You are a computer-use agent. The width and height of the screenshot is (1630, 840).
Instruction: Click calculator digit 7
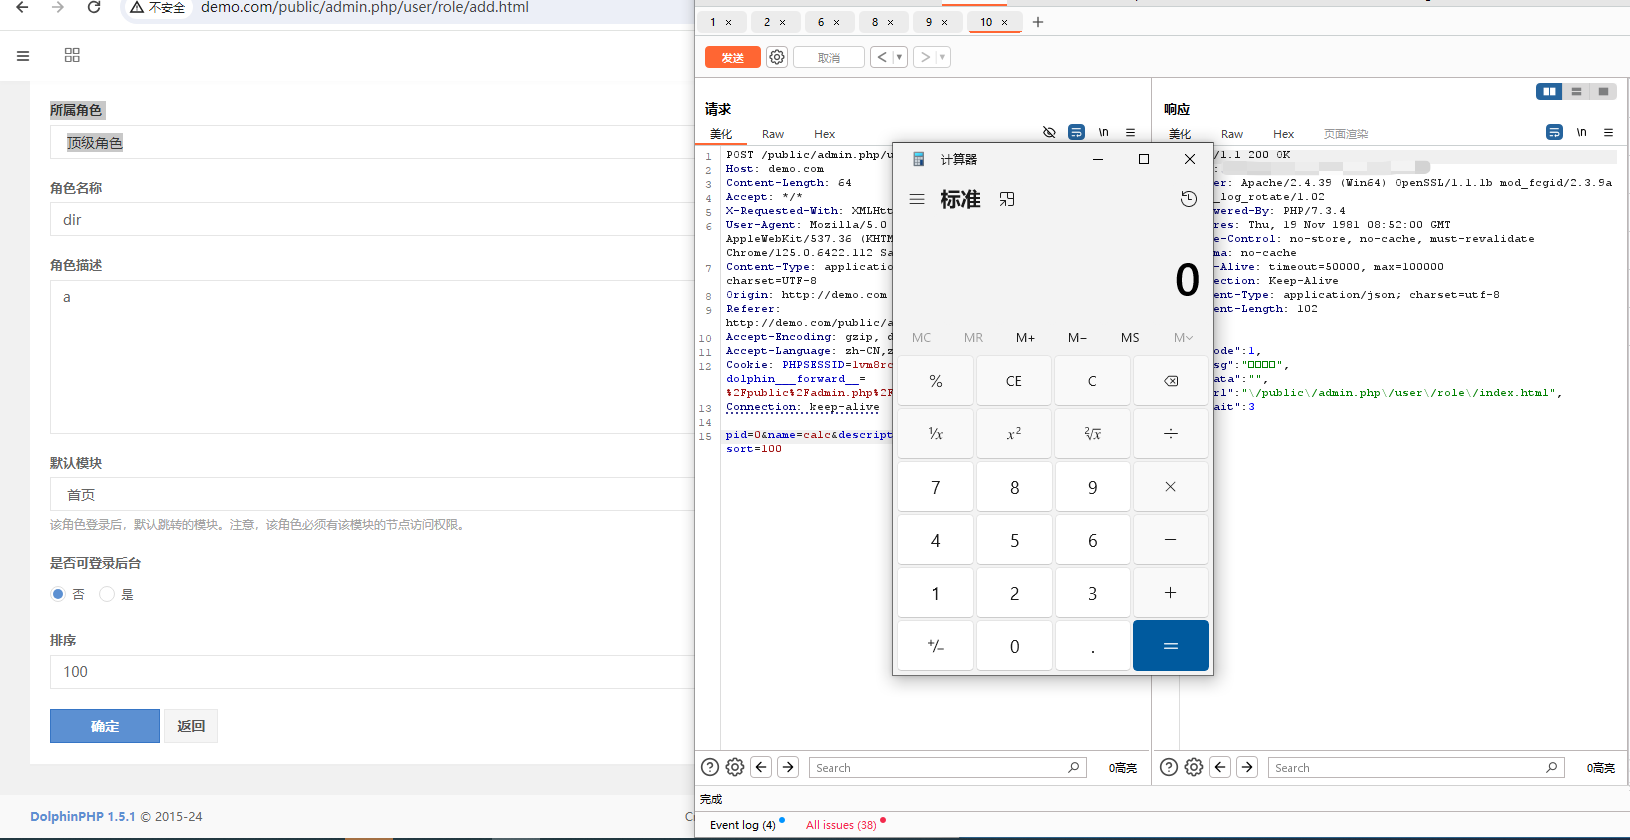(936, 487)
